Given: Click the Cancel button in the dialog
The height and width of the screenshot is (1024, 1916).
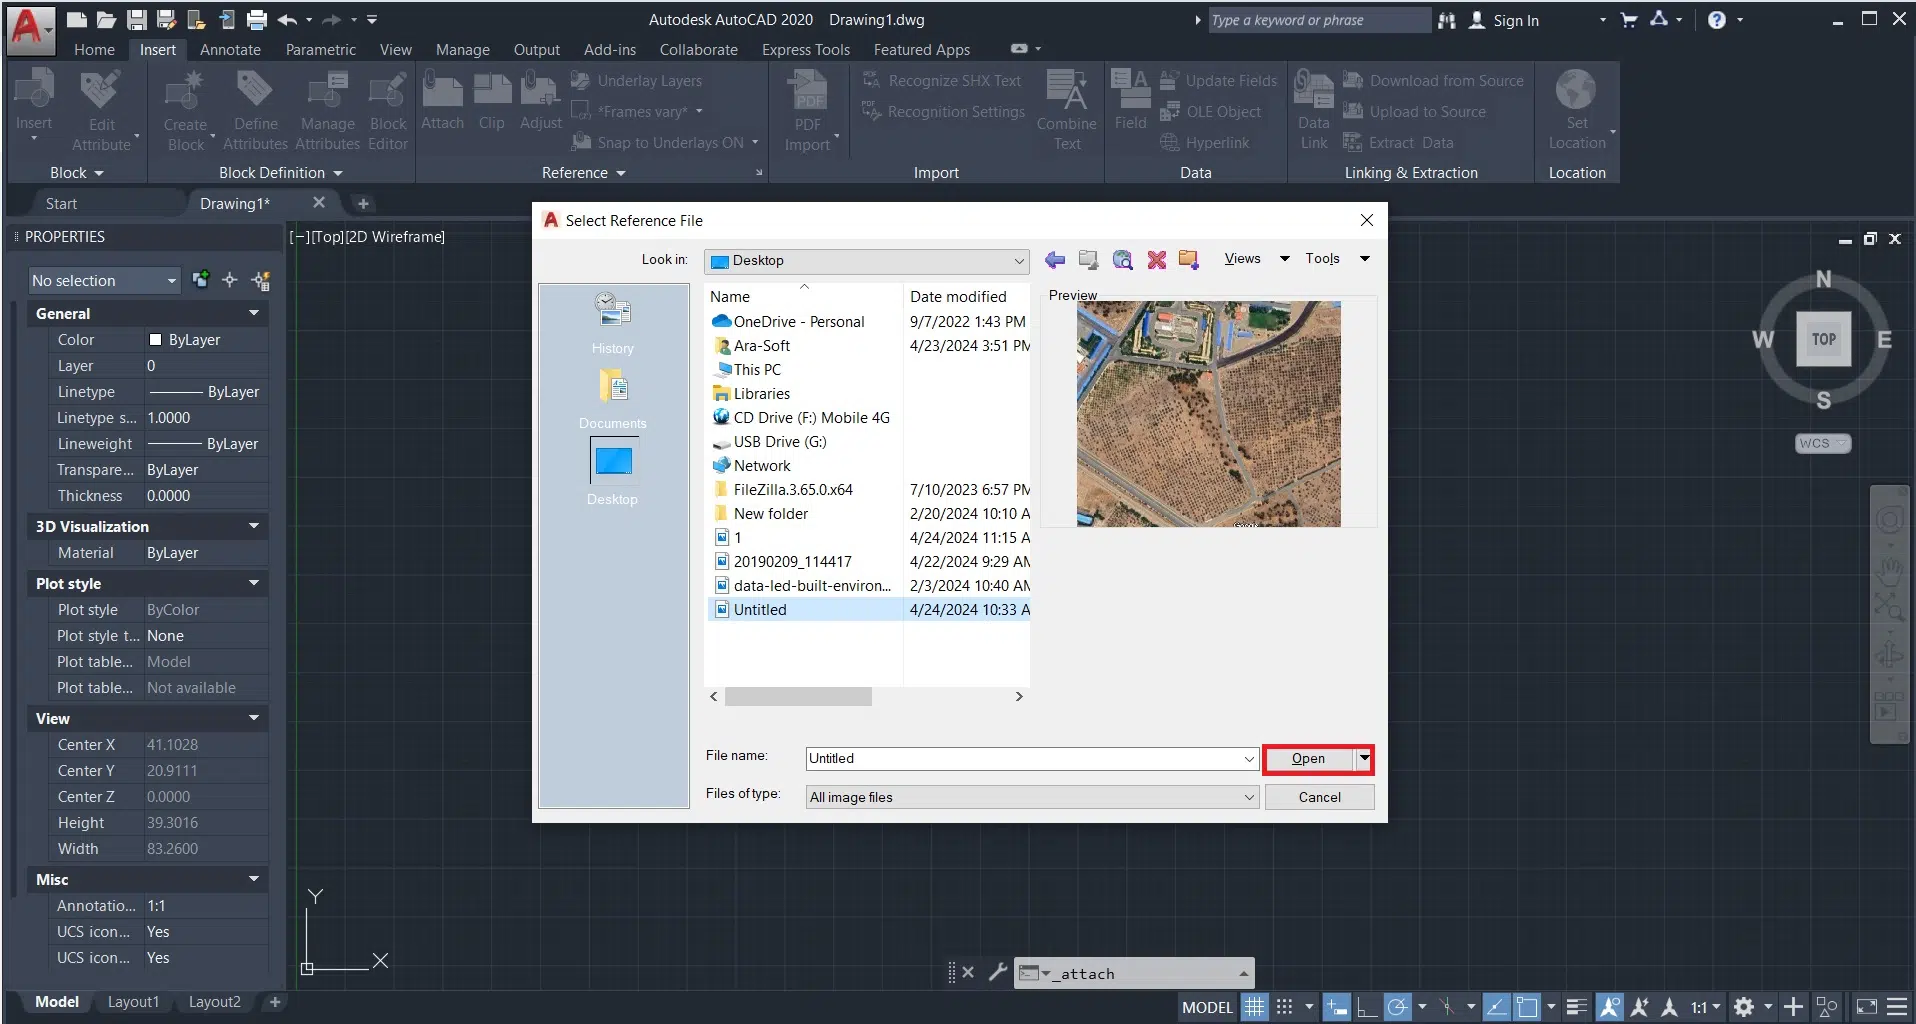Looking at the screenshot, I should (1319, 797).
